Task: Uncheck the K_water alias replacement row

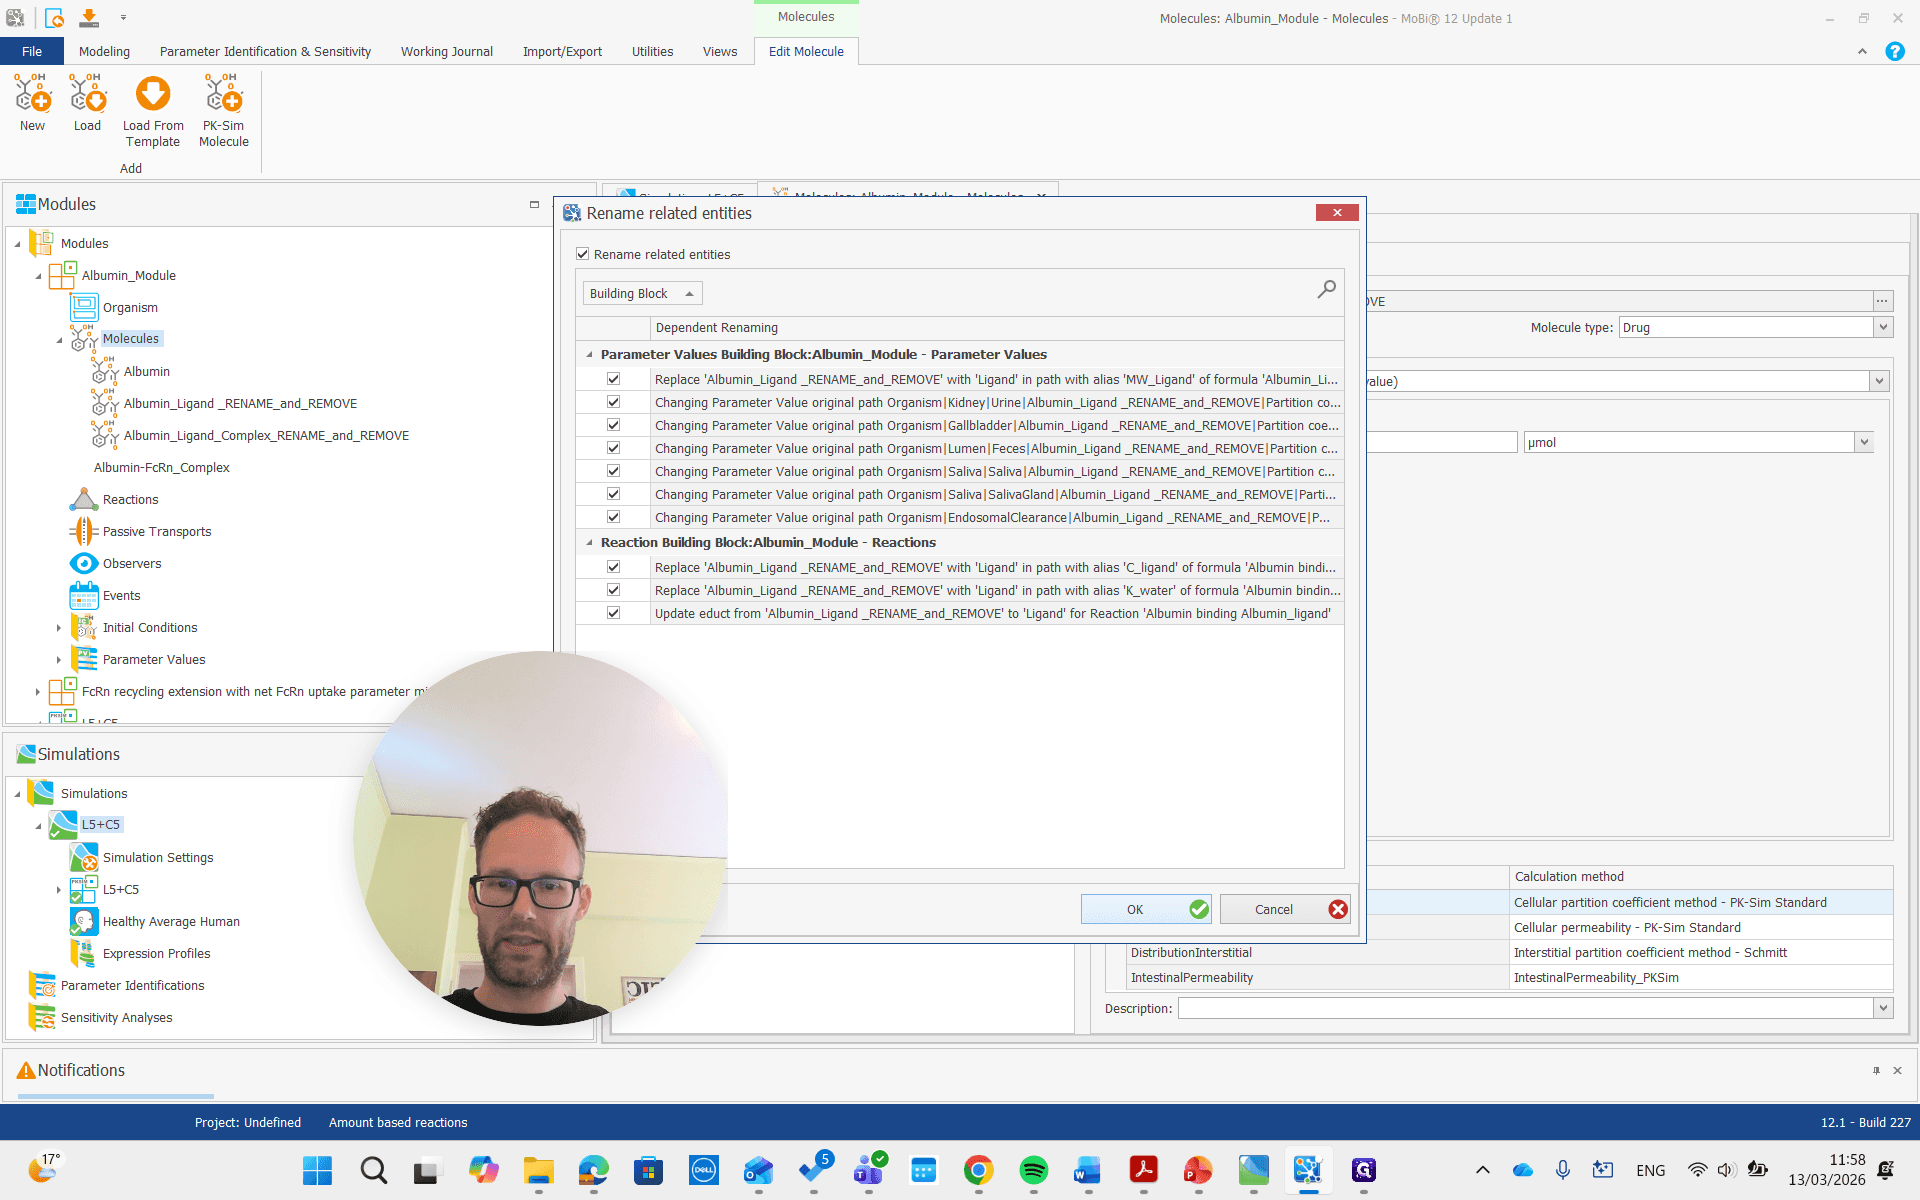Action: (613, 590)
